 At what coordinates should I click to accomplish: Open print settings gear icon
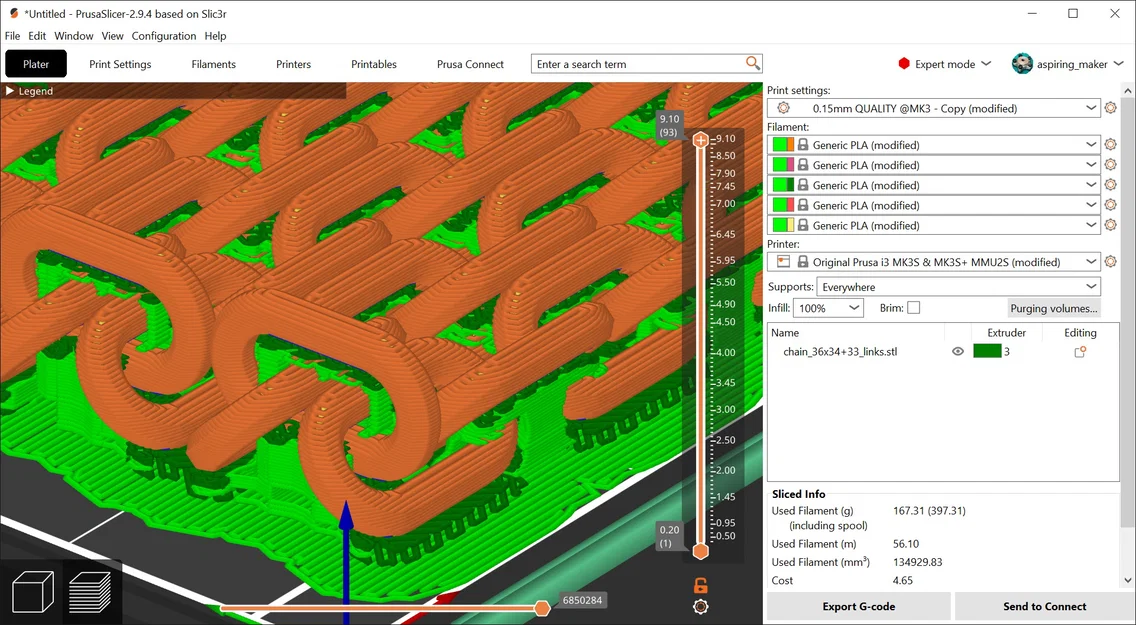(1110, 108)
